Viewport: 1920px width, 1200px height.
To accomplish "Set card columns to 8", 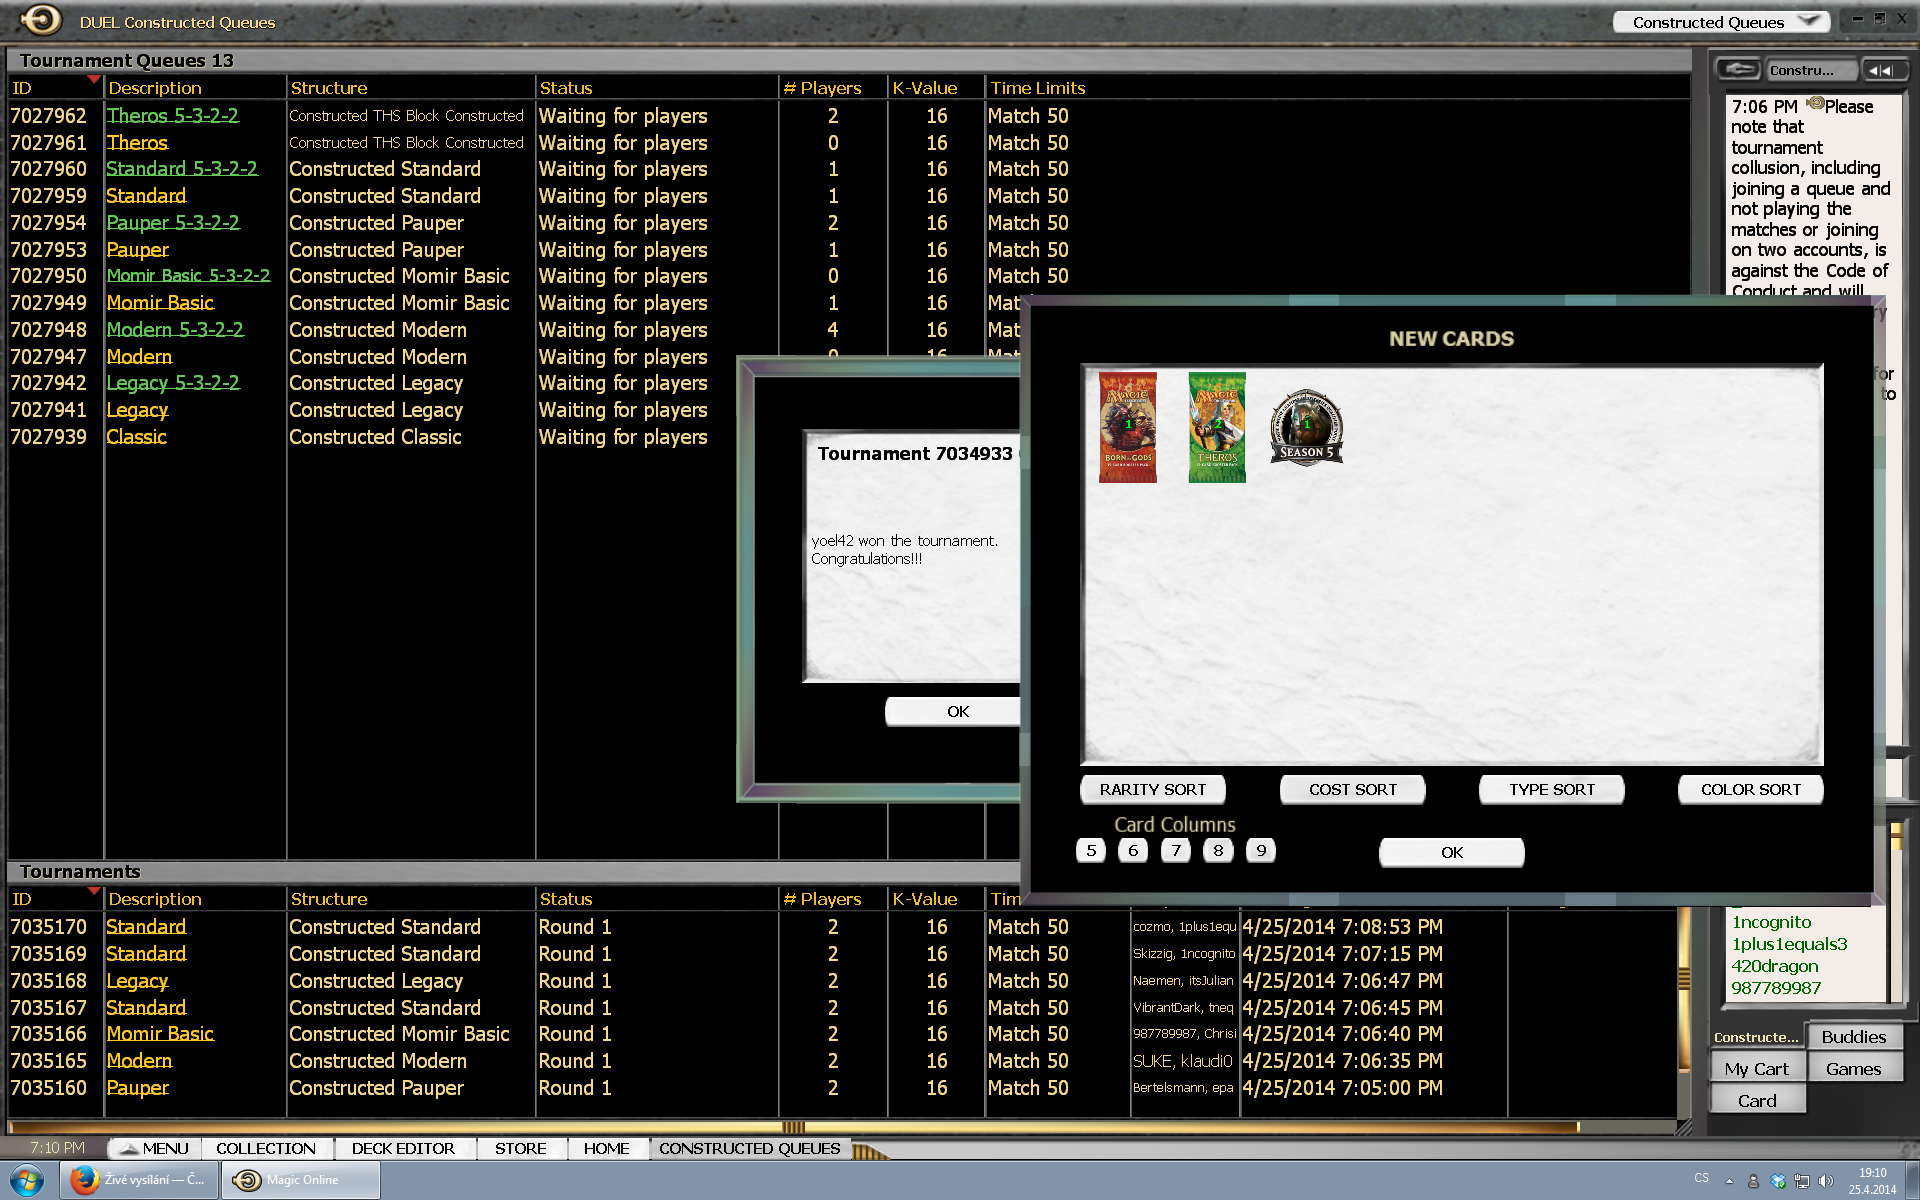I will click(1218, 850).
